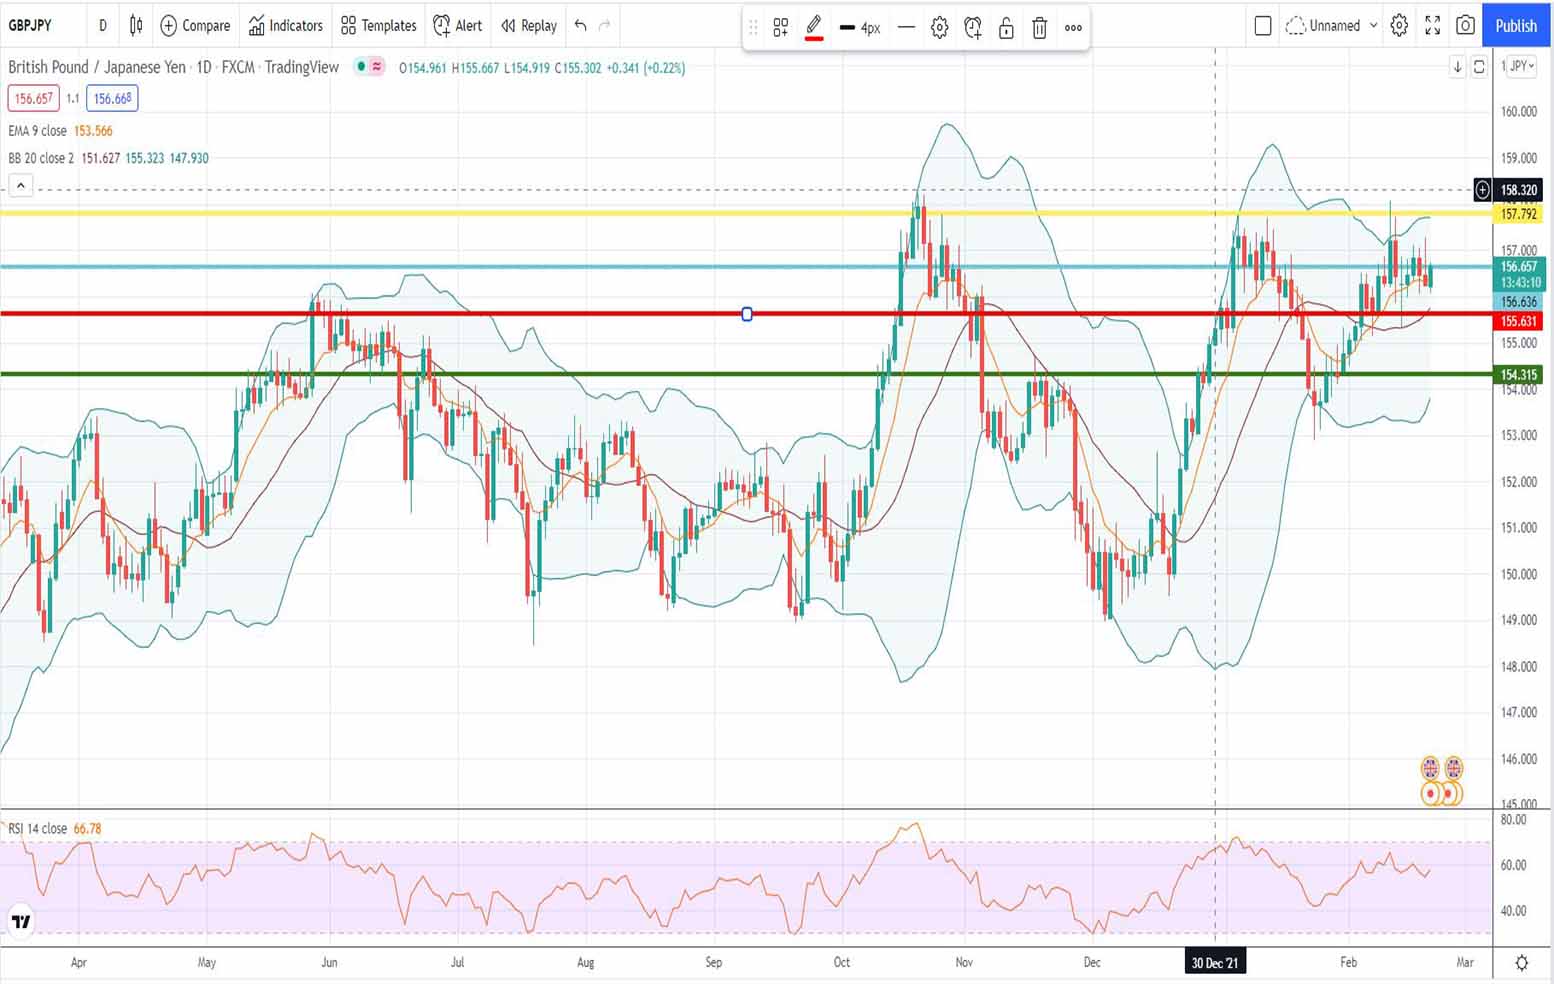Undo the last chart action
The width and height of the screenshot is (1554, 984).
click(580, 26)
